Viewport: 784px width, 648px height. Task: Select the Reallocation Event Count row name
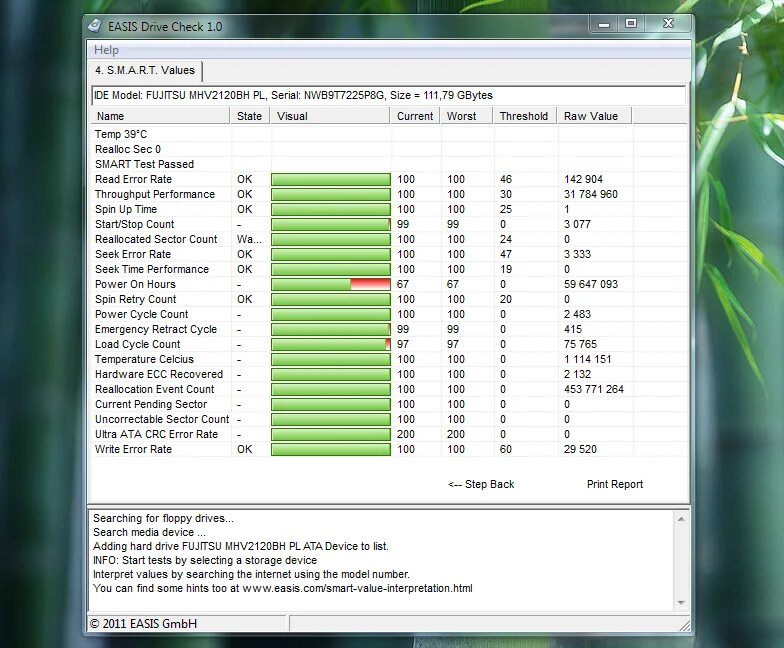pyautogui.click(x=155, y=389)
